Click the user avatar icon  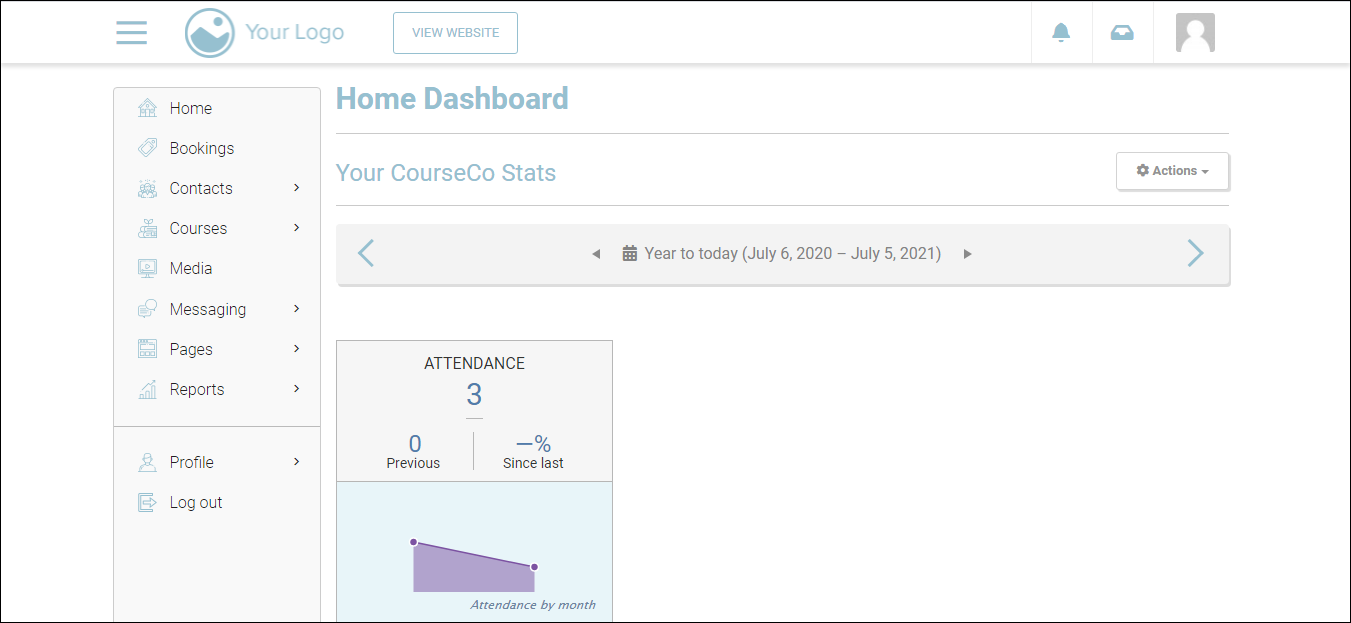click(x=1195, y=33)
